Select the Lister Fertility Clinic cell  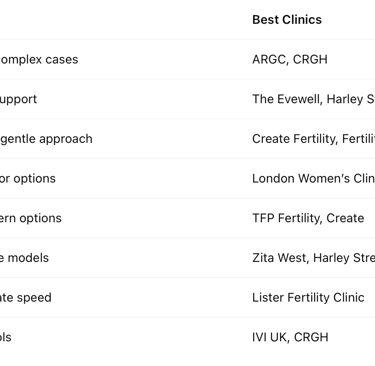pos(308,297)
